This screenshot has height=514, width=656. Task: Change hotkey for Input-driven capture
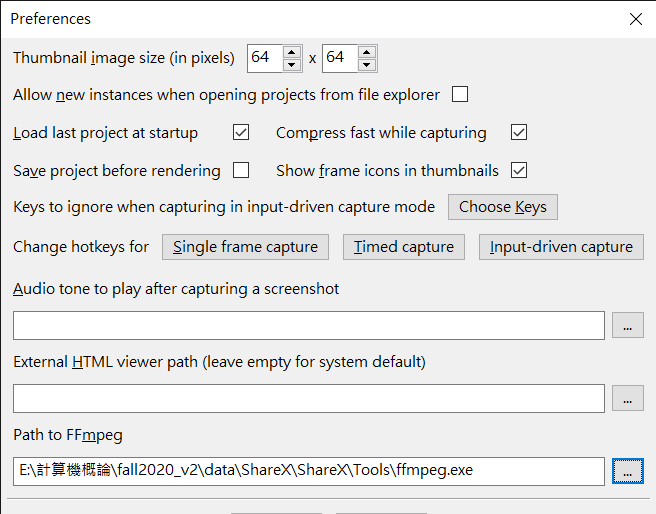pos(561,247)
